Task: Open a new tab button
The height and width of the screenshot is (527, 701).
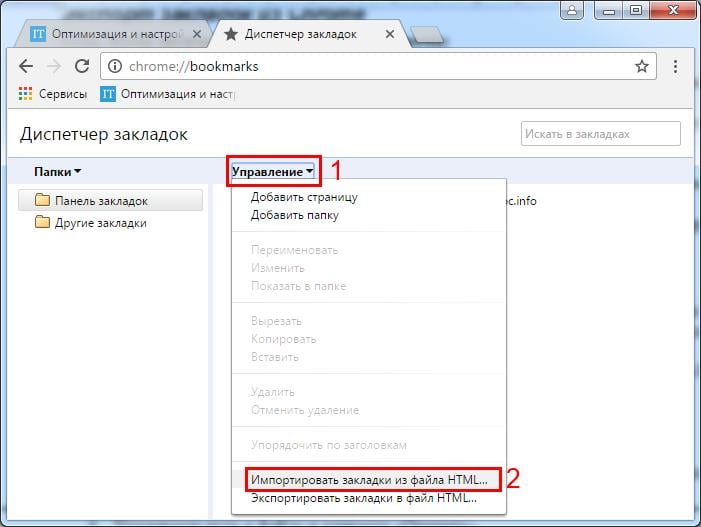Action: pyautogui.click(x=426, y=35)
